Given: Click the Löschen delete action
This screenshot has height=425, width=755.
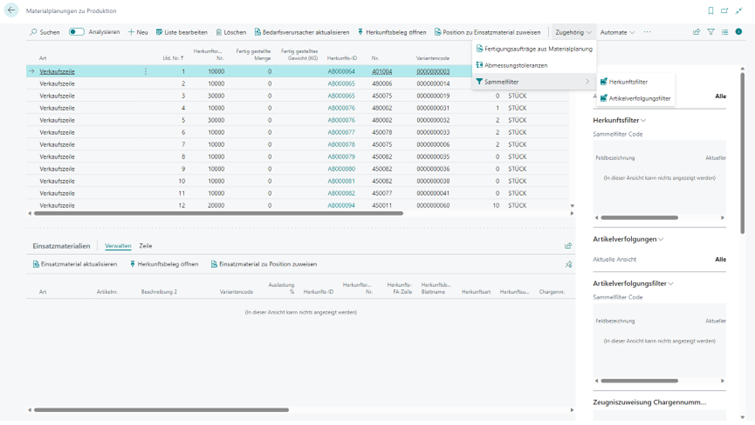Looking at the screenshot, I should (231, 32).
